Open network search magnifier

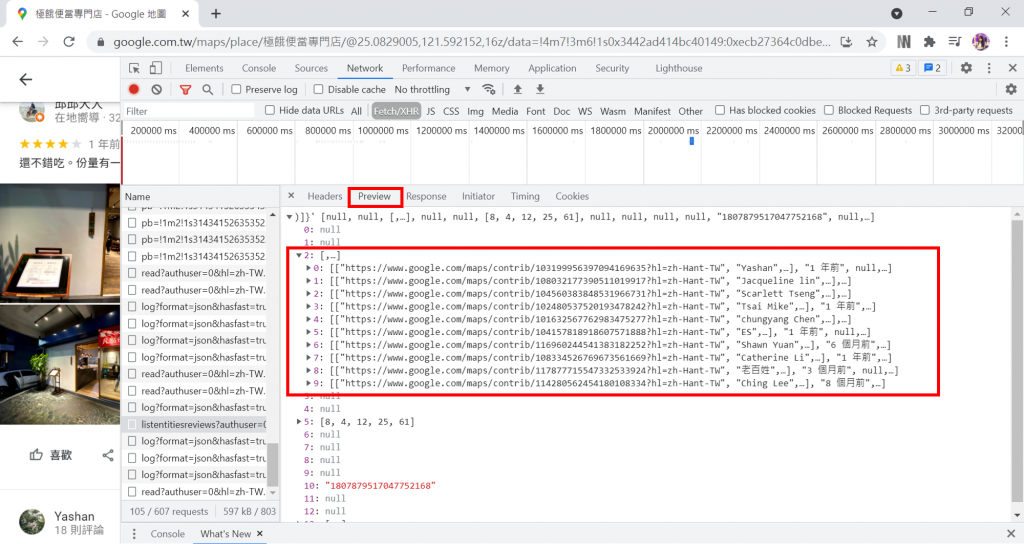tap(208, 89)
